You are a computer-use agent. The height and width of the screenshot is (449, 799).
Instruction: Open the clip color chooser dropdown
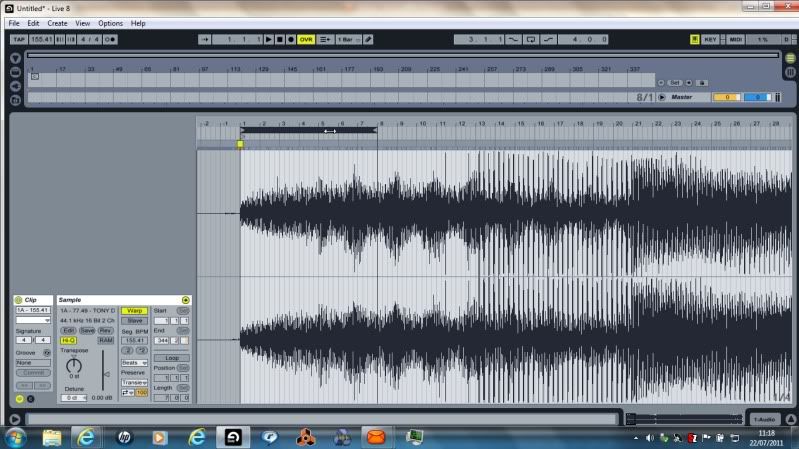pos(33,320)
